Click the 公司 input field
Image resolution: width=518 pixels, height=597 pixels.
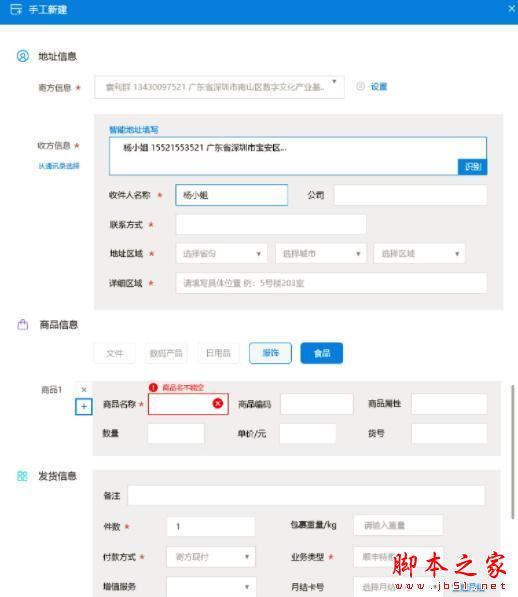(x=410, y=195)
